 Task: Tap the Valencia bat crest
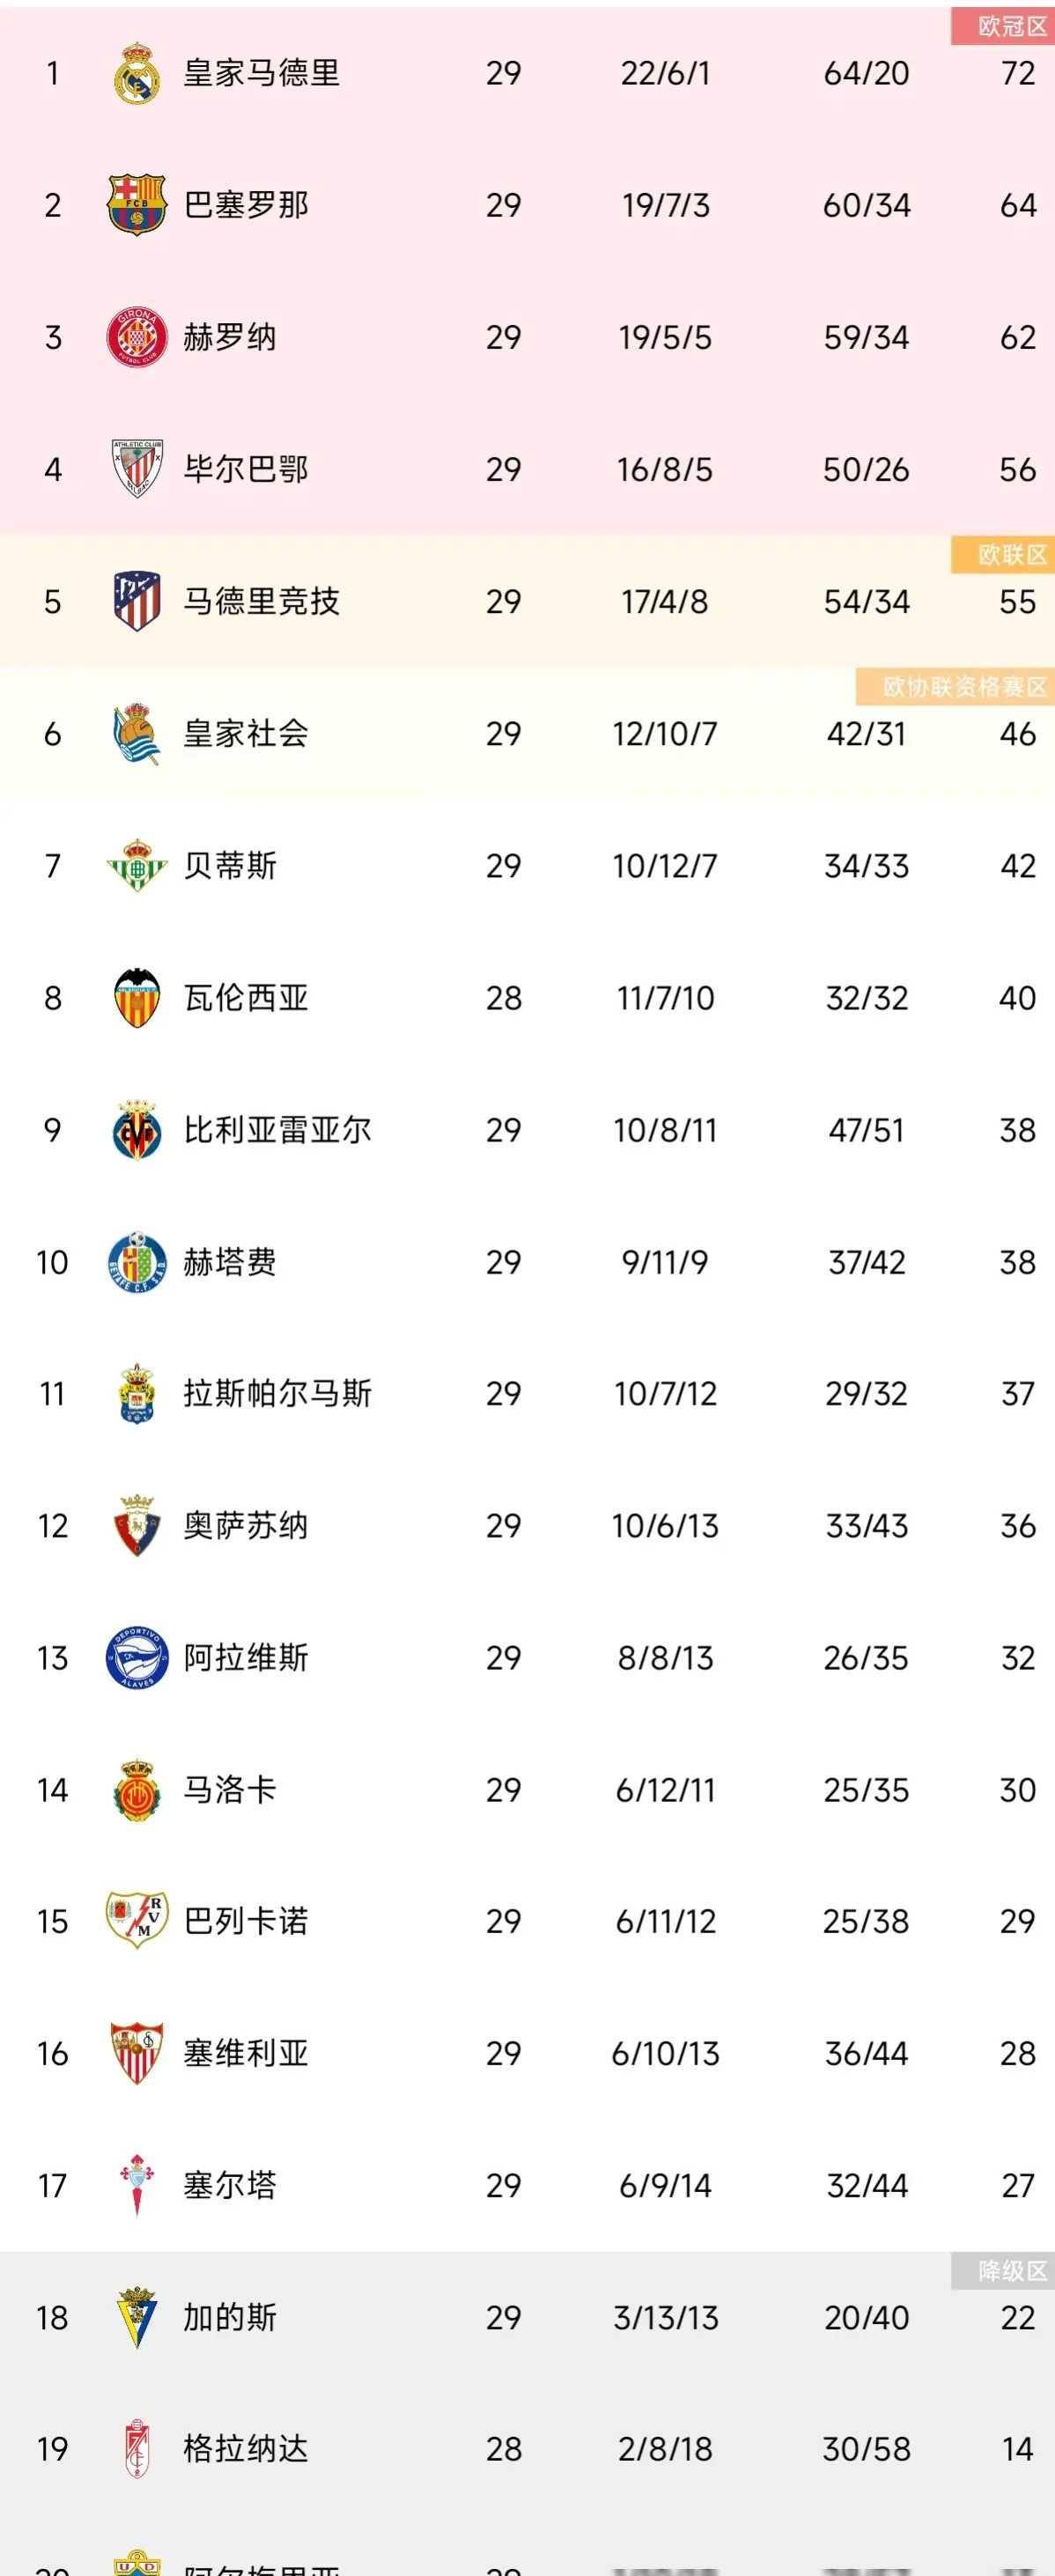click(x=136, y=997)
